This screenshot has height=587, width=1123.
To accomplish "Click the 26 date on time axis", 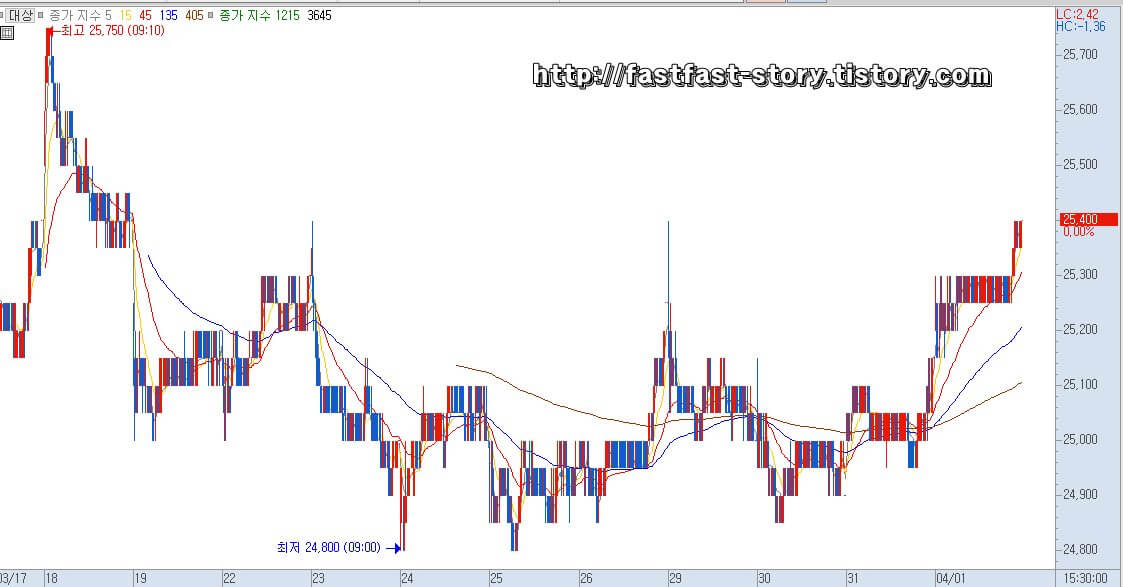I will [586, 578].
